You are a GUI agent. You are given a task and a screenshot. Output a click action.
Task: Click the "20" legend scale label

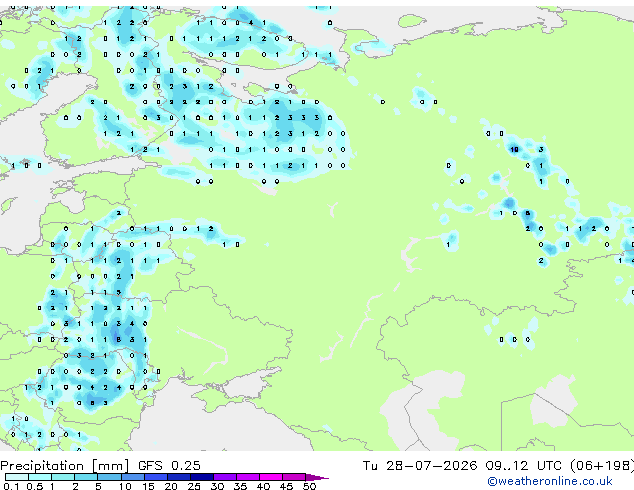coord(171,486)
